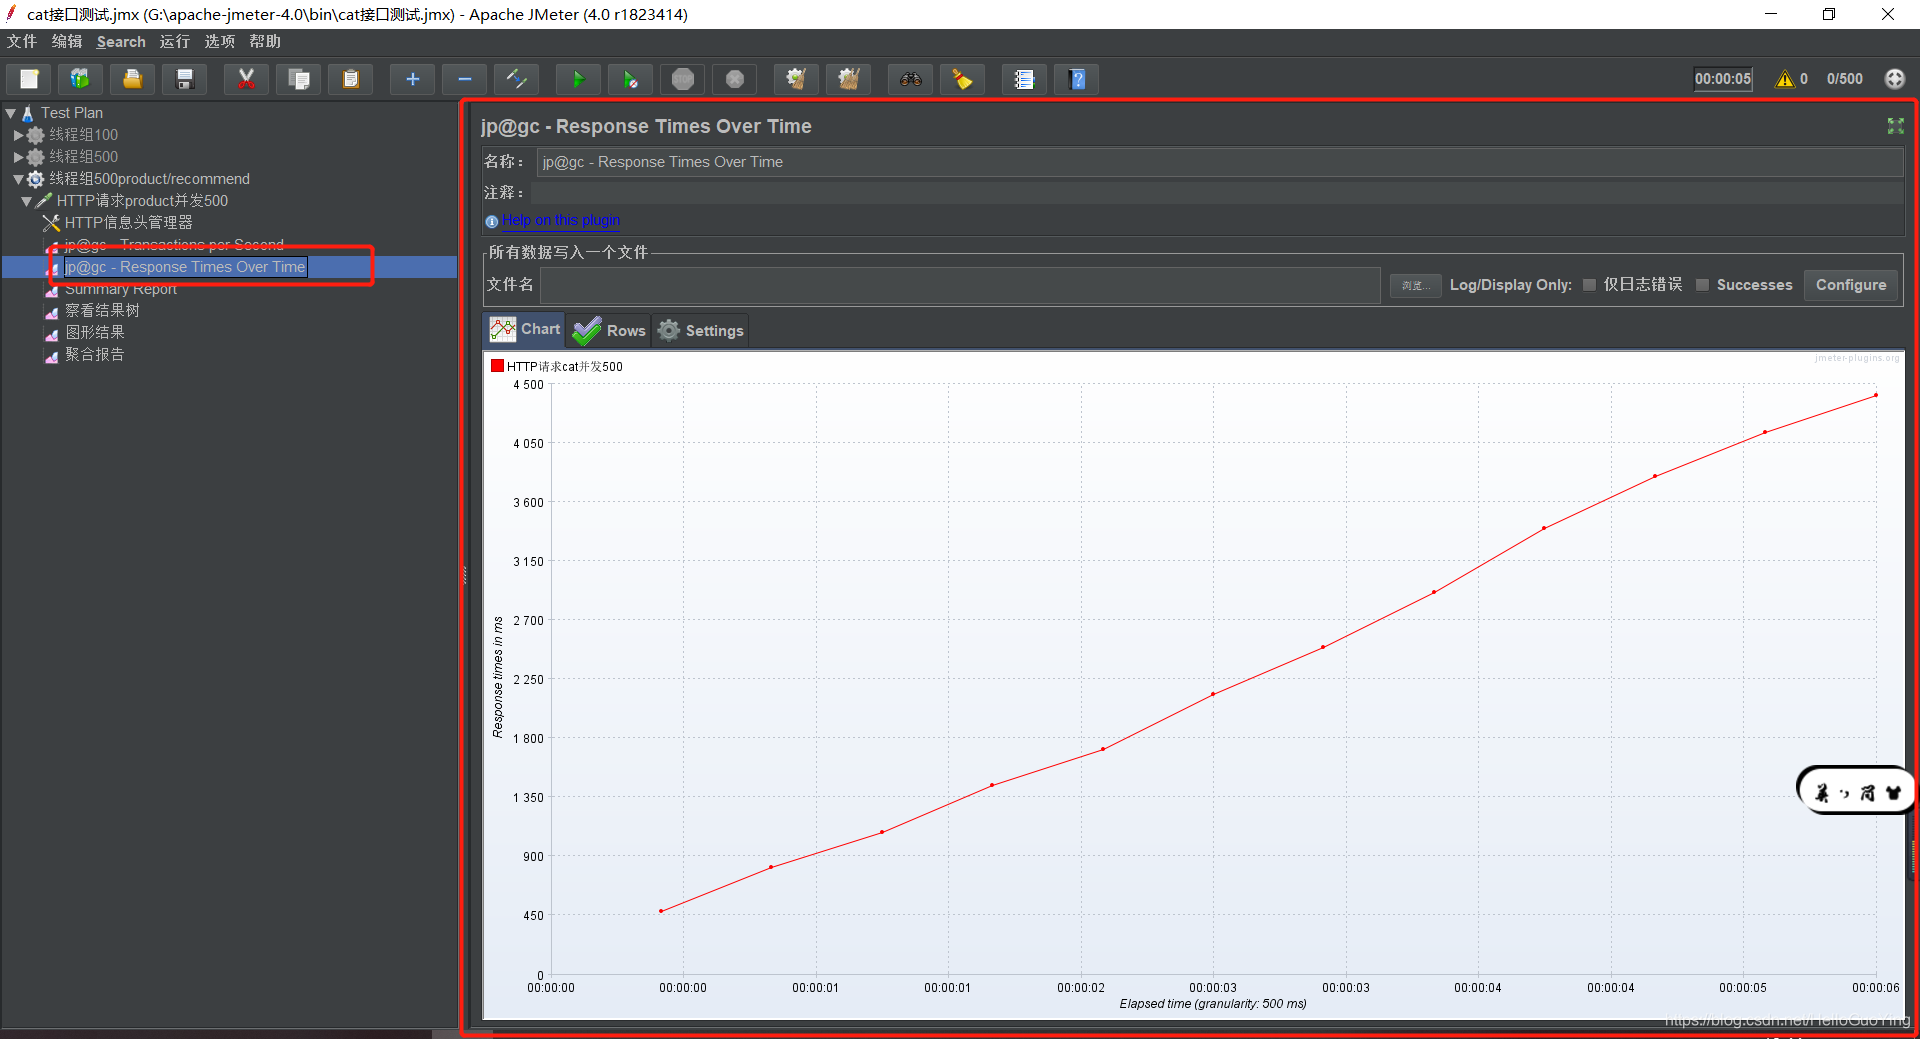Open the 文件 menu
Viewport: 1920px width, 1039px height.
21,41
